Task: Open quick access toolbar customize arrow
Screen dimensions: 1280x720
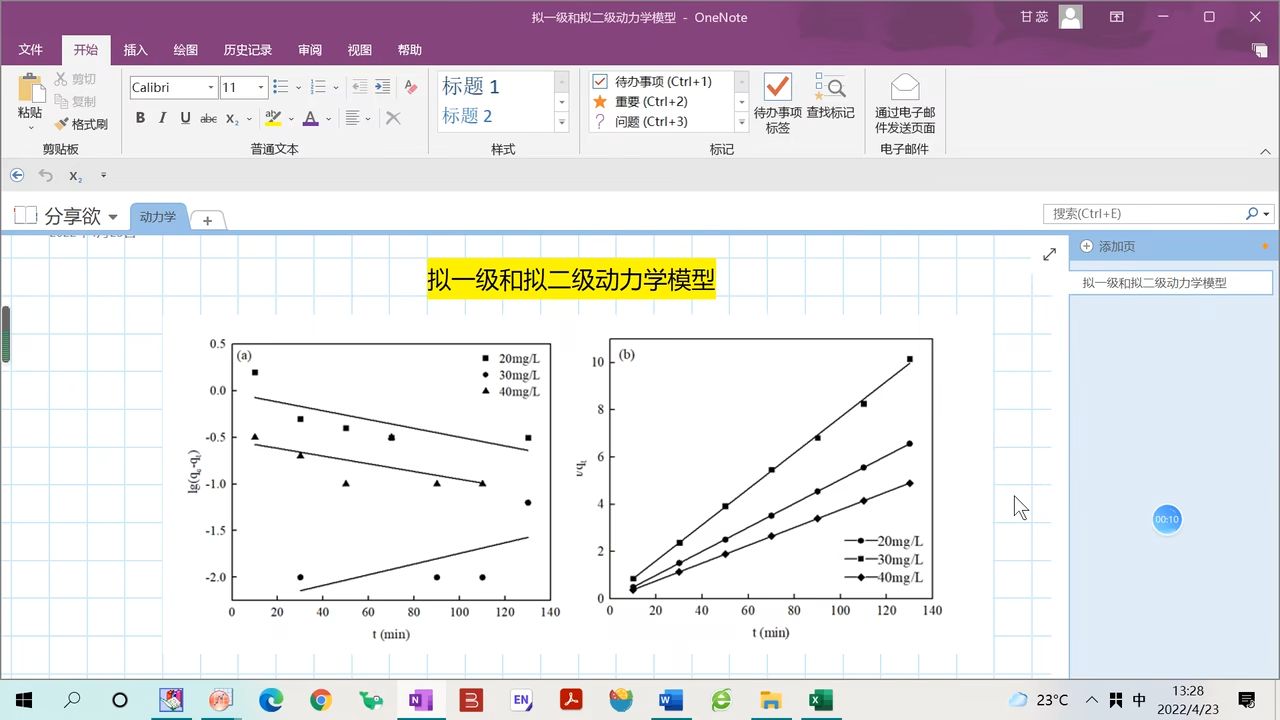Action: pos(103,175)
